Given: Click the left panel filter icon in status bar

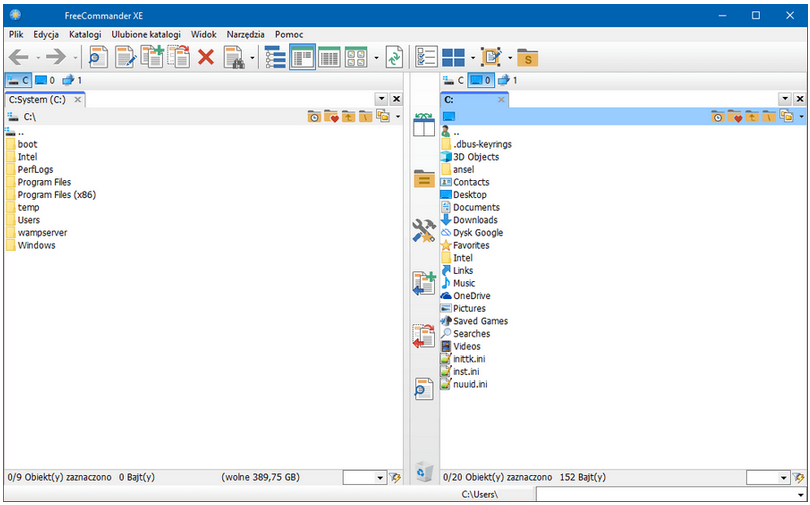Looking at the screenshot, I should pos(396,478).
